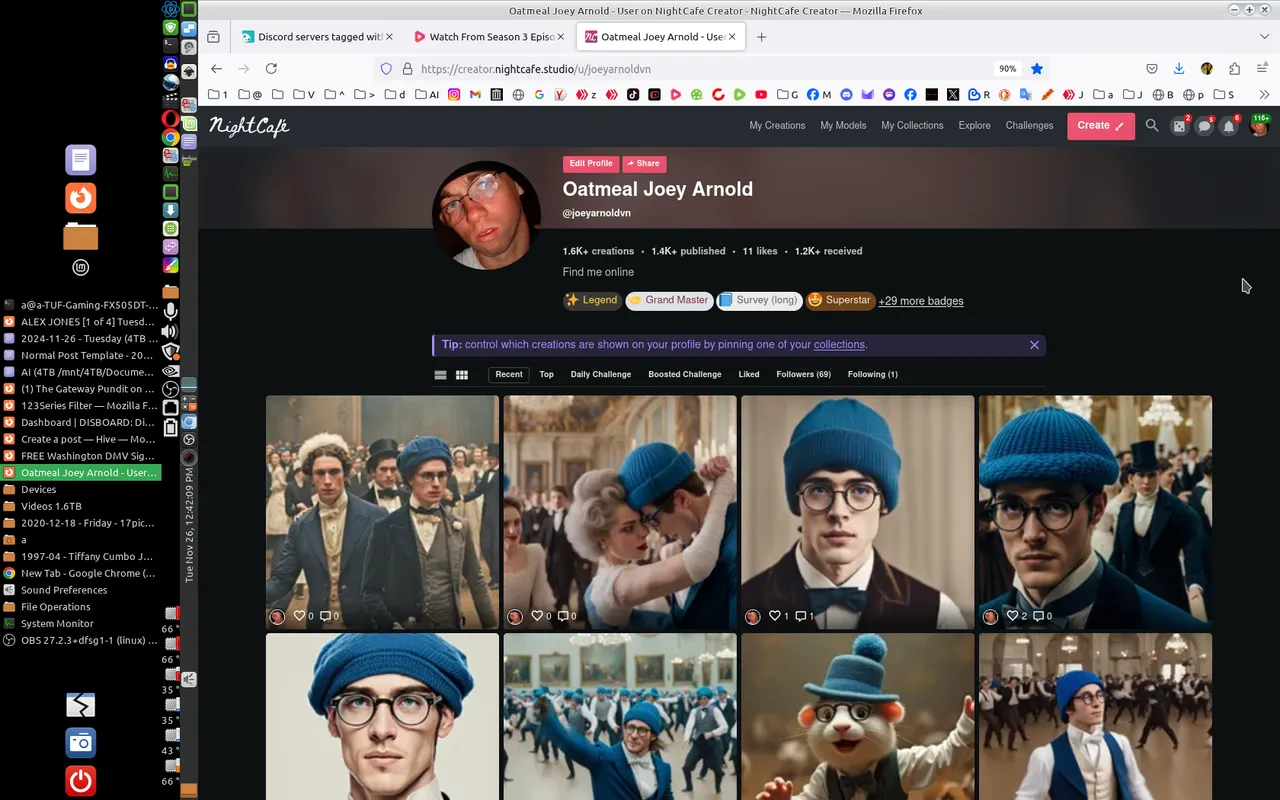Switch to list view layout icon
The width and height of the screenshot is (1280, 800).
click(x=440, y=375)
